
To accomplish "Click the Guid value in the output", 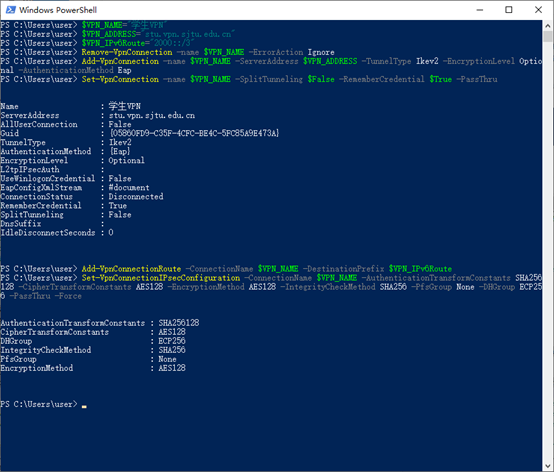I will [x=194, y=133].
